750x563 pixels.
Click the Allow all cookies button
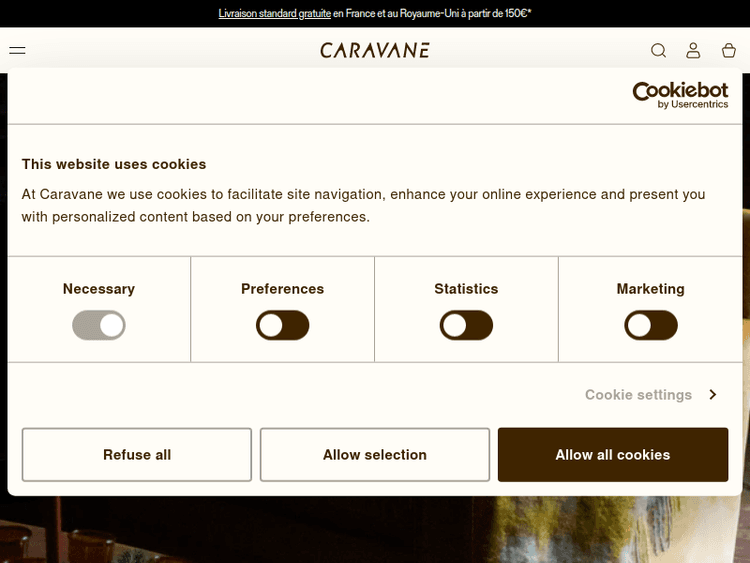[x=613, y=454]
